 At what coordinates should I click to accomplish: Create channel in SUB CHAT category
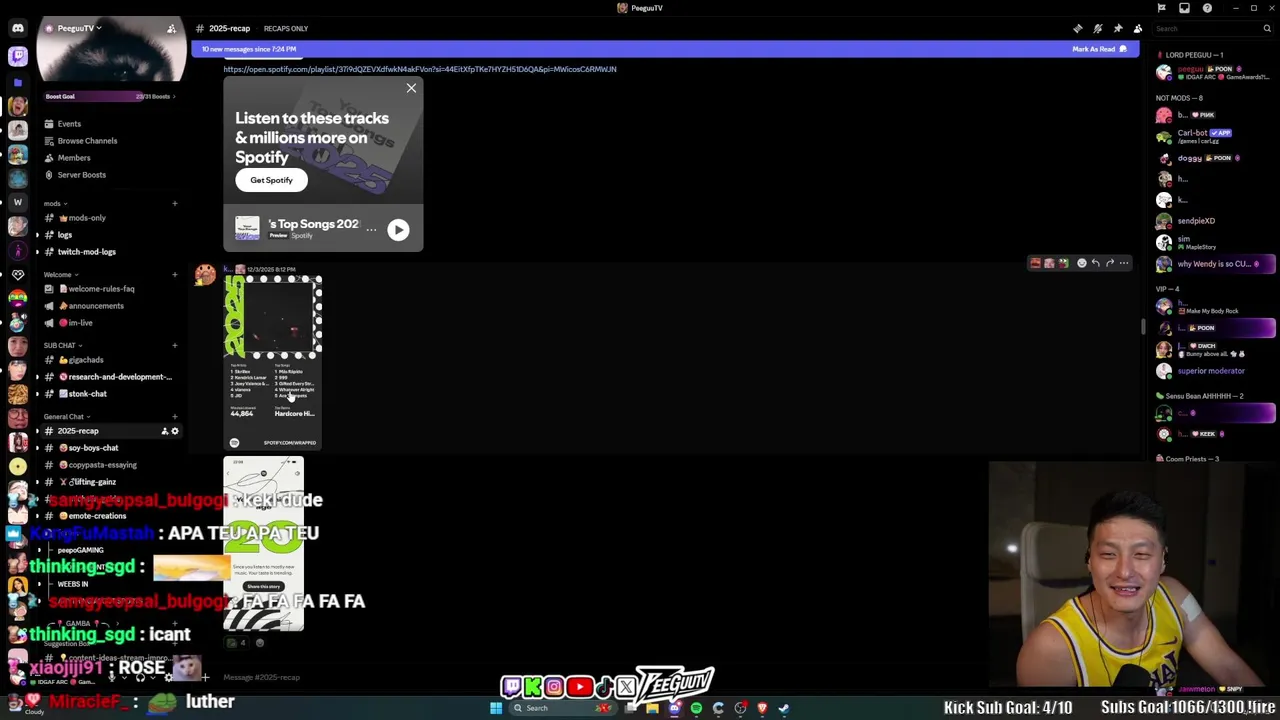174,345
